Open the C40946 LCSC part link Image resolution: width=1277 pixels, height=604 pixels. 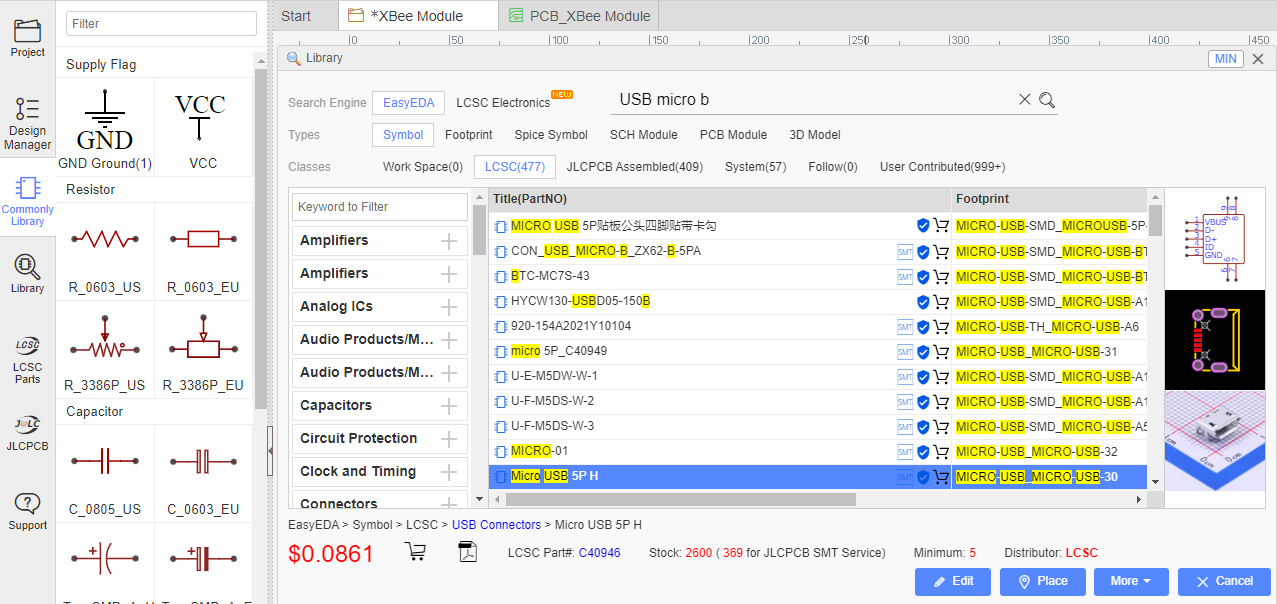tap(599, 553)
